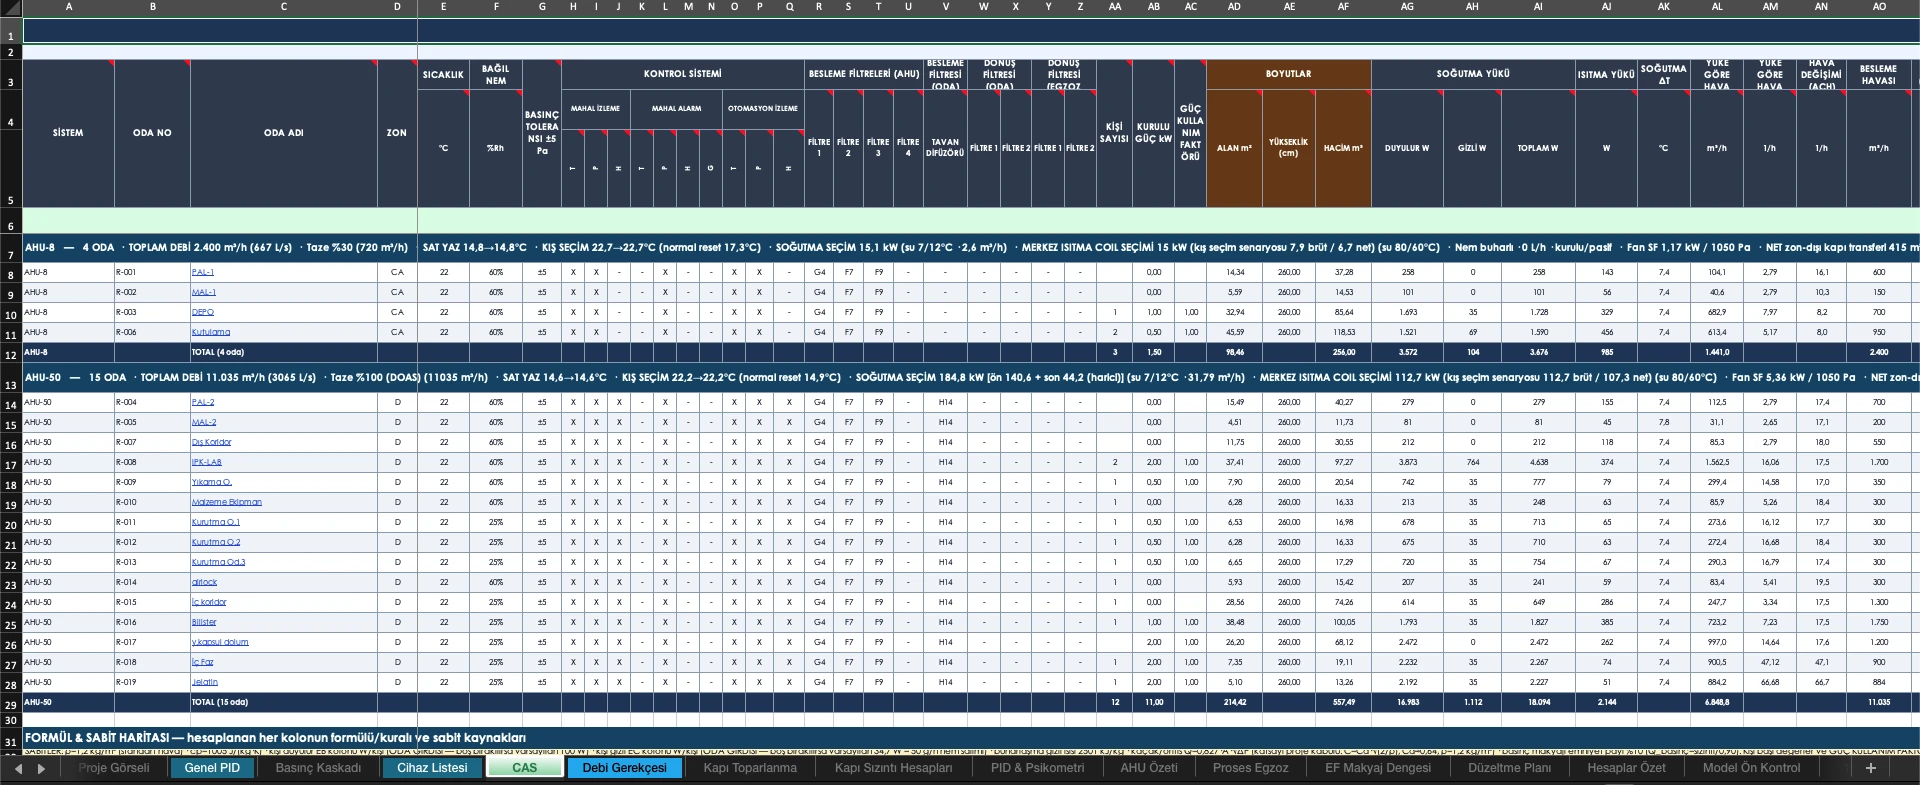The width and height of the screenshot is (1920, 785).
Task: Select the SİSTEM header cell
Action: click(68, 133)
